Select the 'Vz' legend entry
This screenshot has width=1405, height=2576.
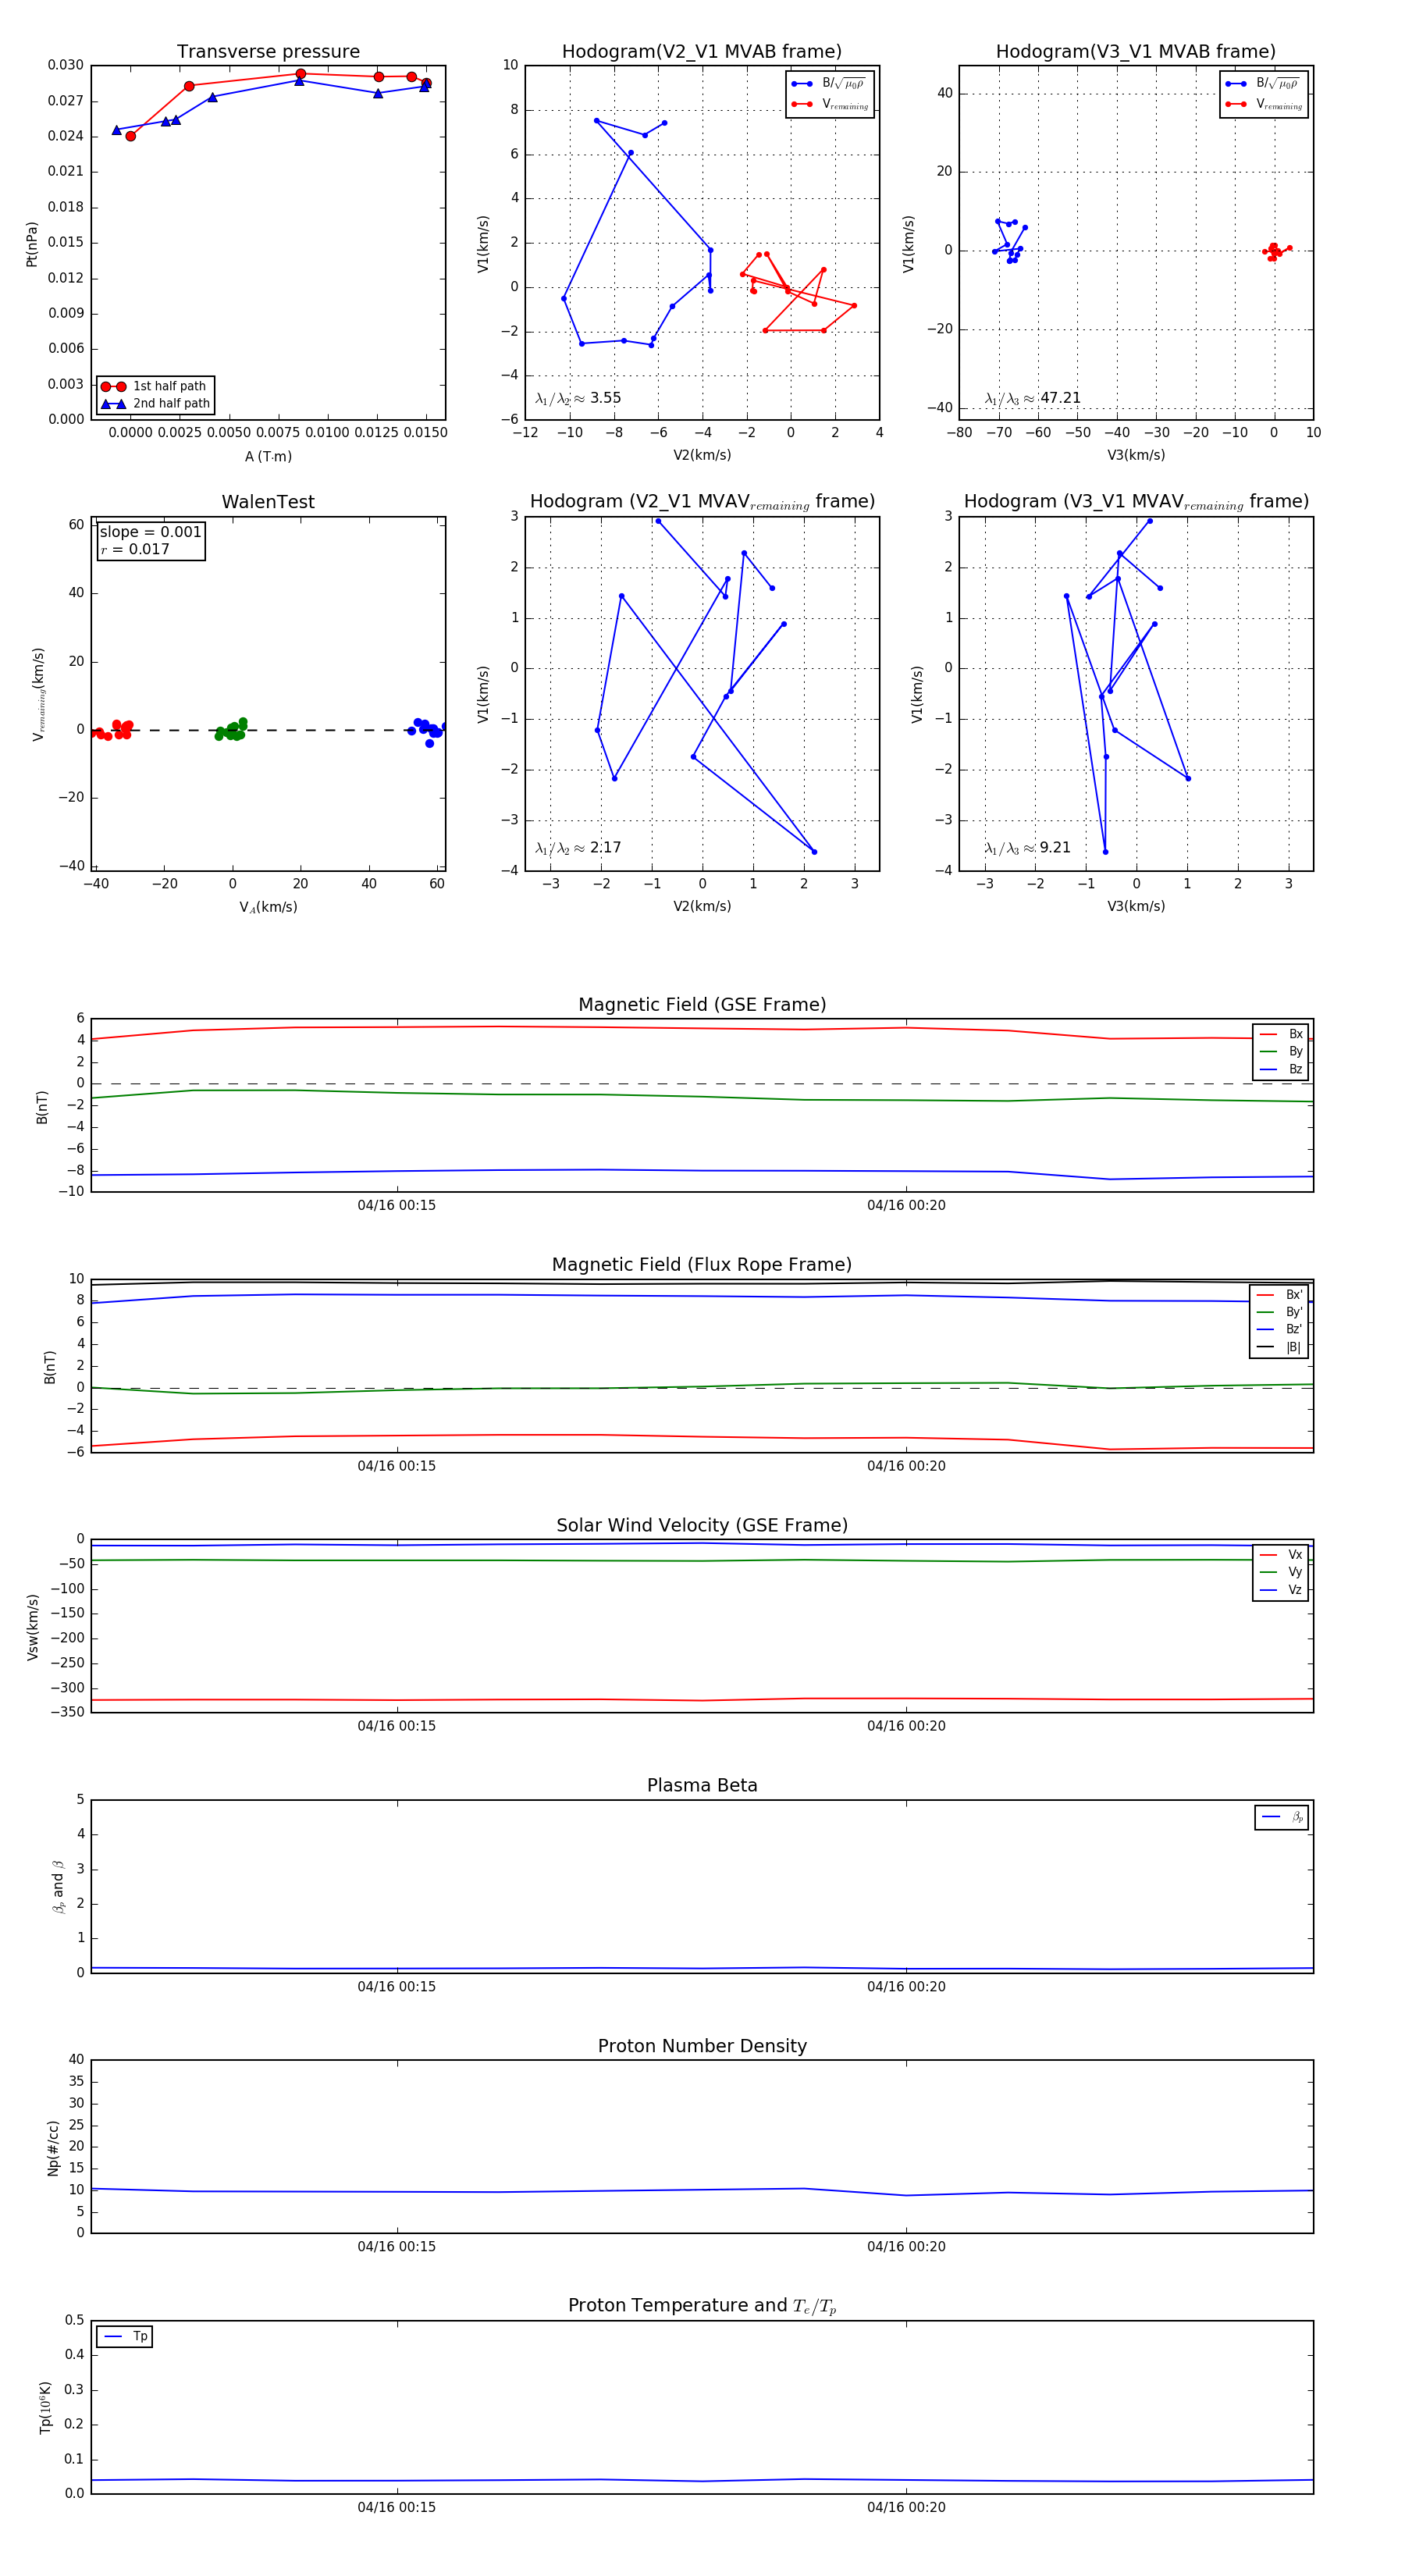1282,1590
